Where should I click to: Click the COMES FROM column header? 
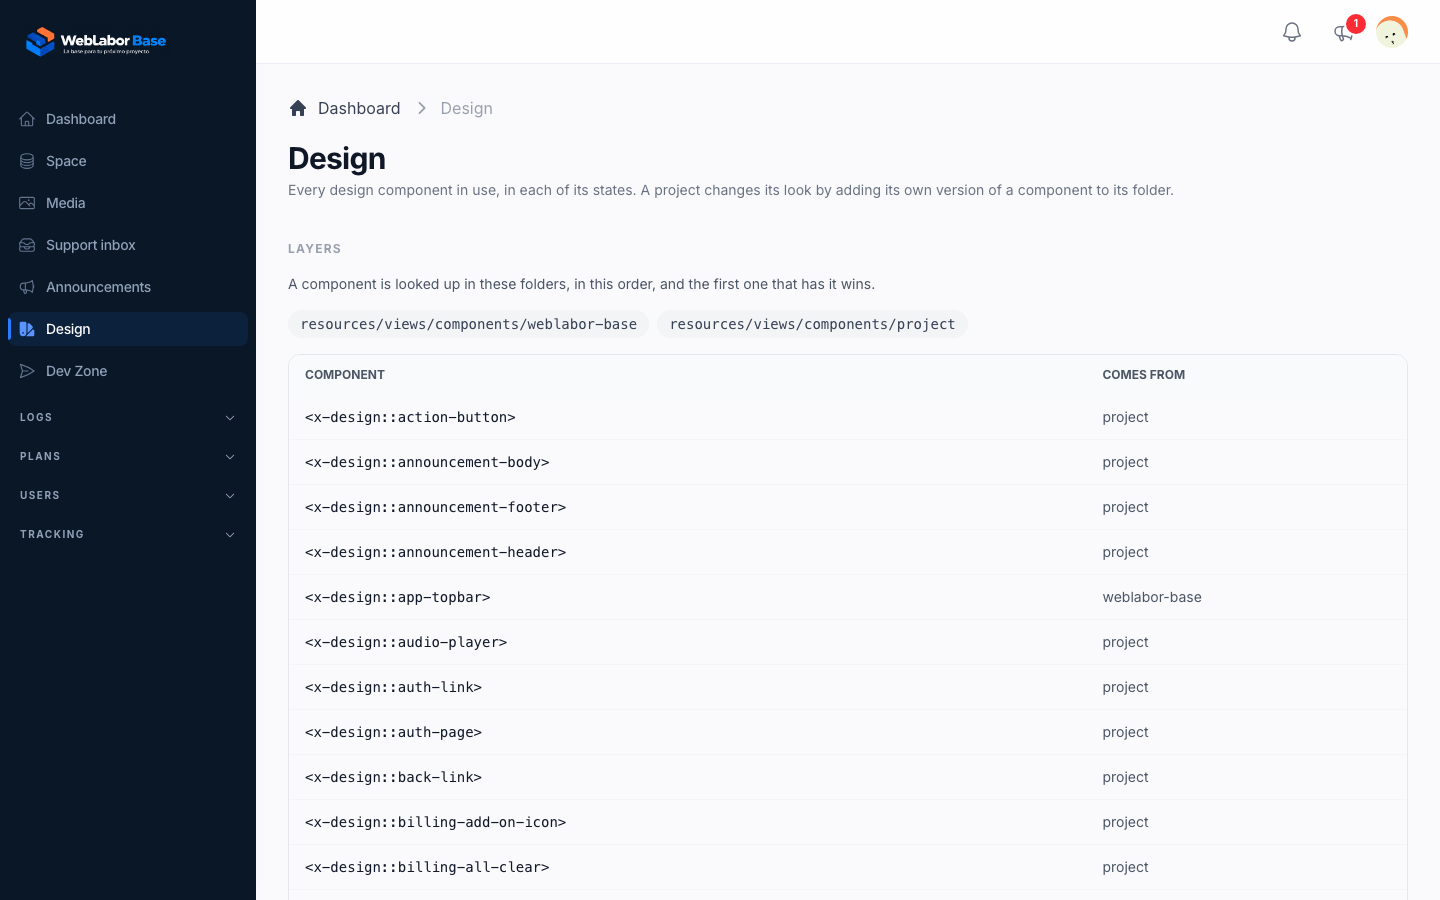(1144, 375)
